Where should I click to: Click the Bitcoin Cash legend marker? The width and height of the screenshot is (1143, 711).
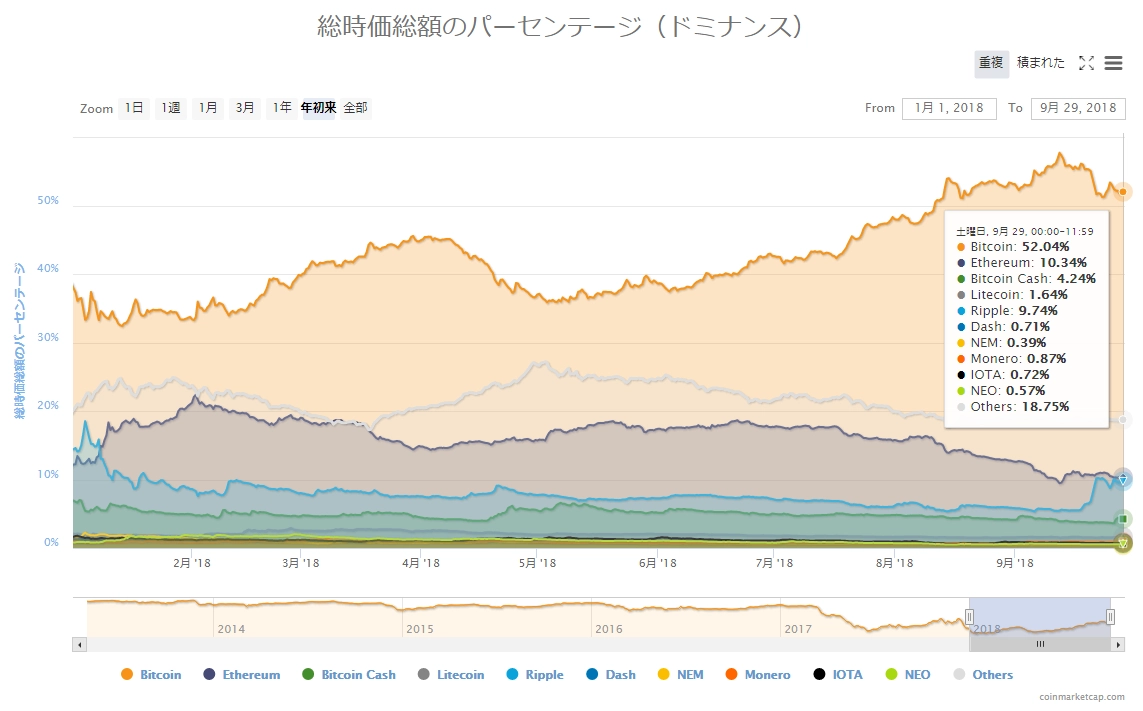tap(308, 675)
